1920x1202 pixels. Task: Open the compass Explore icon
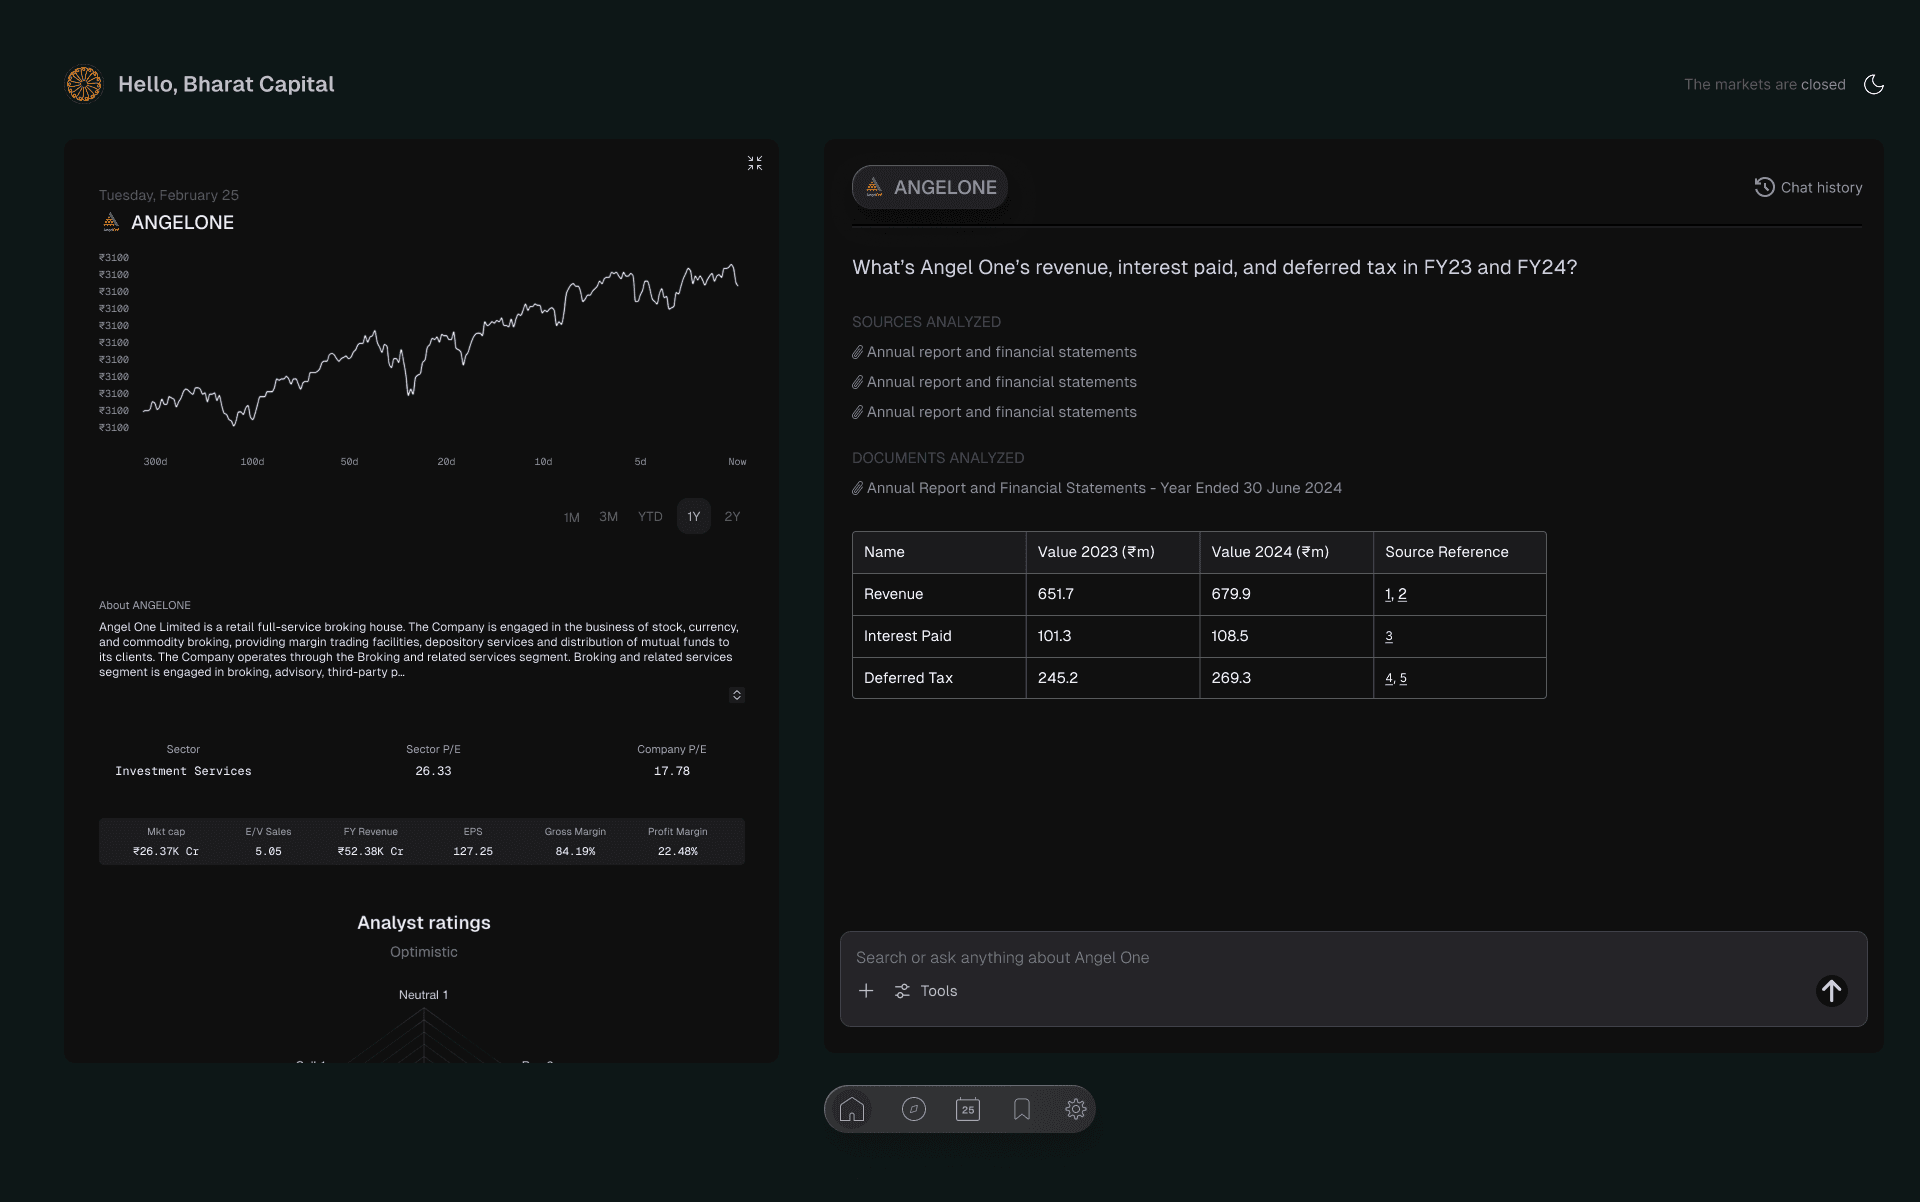point(914,1109)
